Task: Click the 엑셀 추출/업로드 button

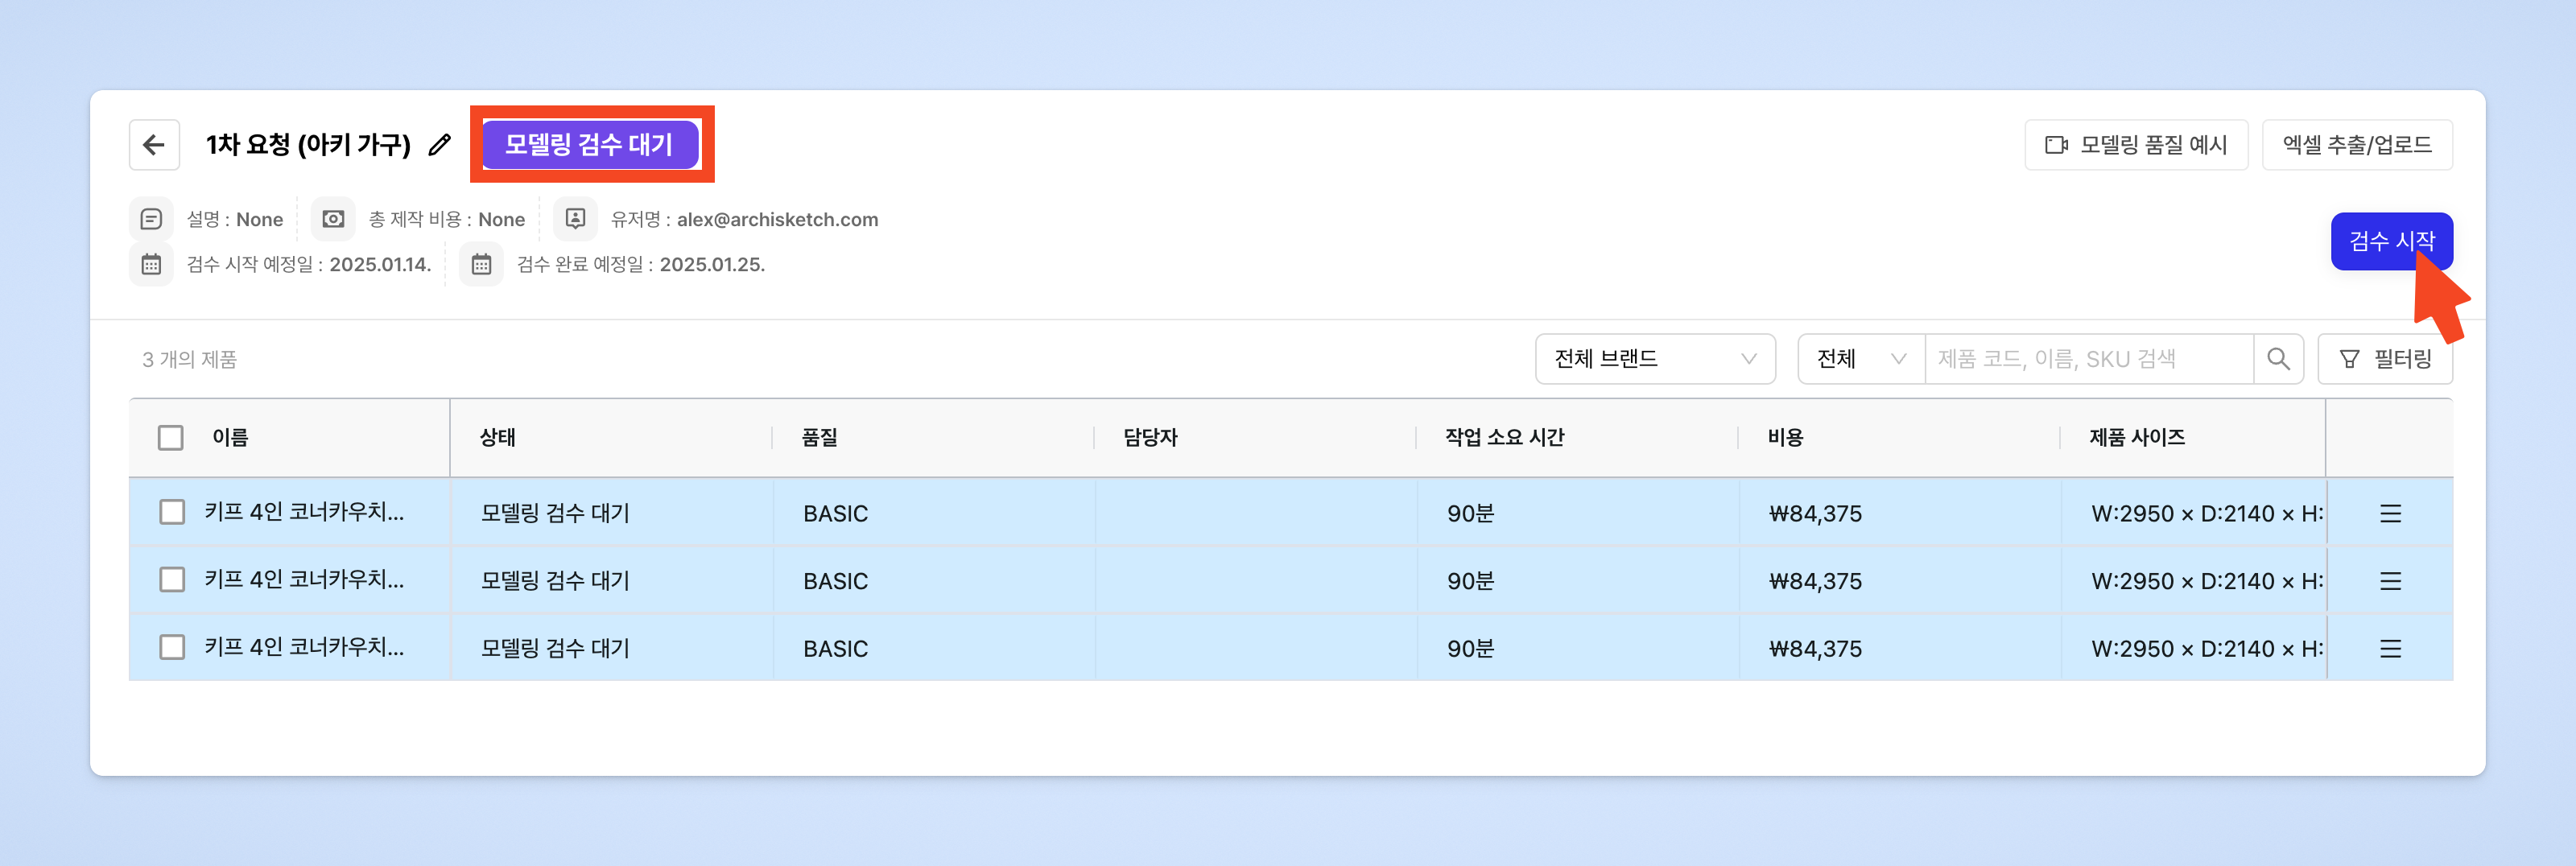Action: [x=2357, y=145]
